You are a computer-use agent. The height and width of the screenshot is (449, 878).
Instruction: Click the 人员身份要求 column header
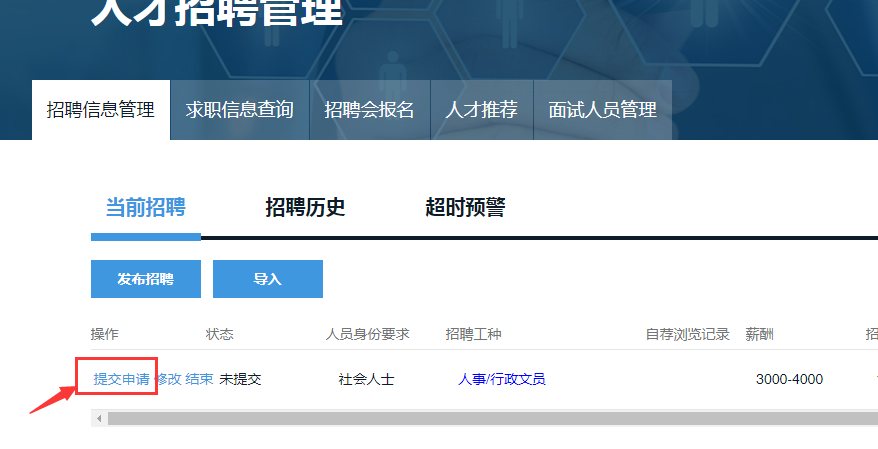[367, 334]
